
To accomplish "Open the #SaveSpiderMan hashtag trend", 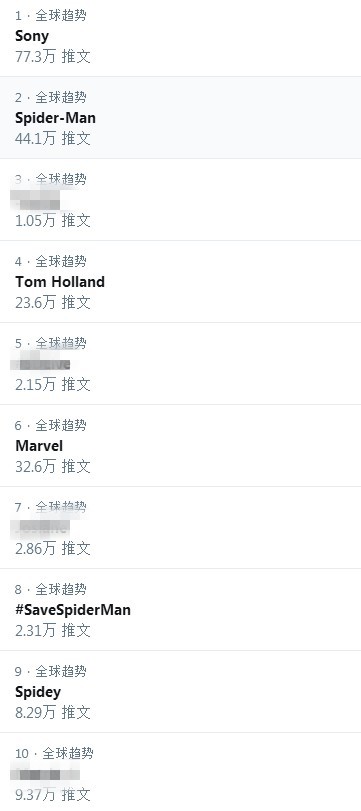I will [x=180, y=610].
